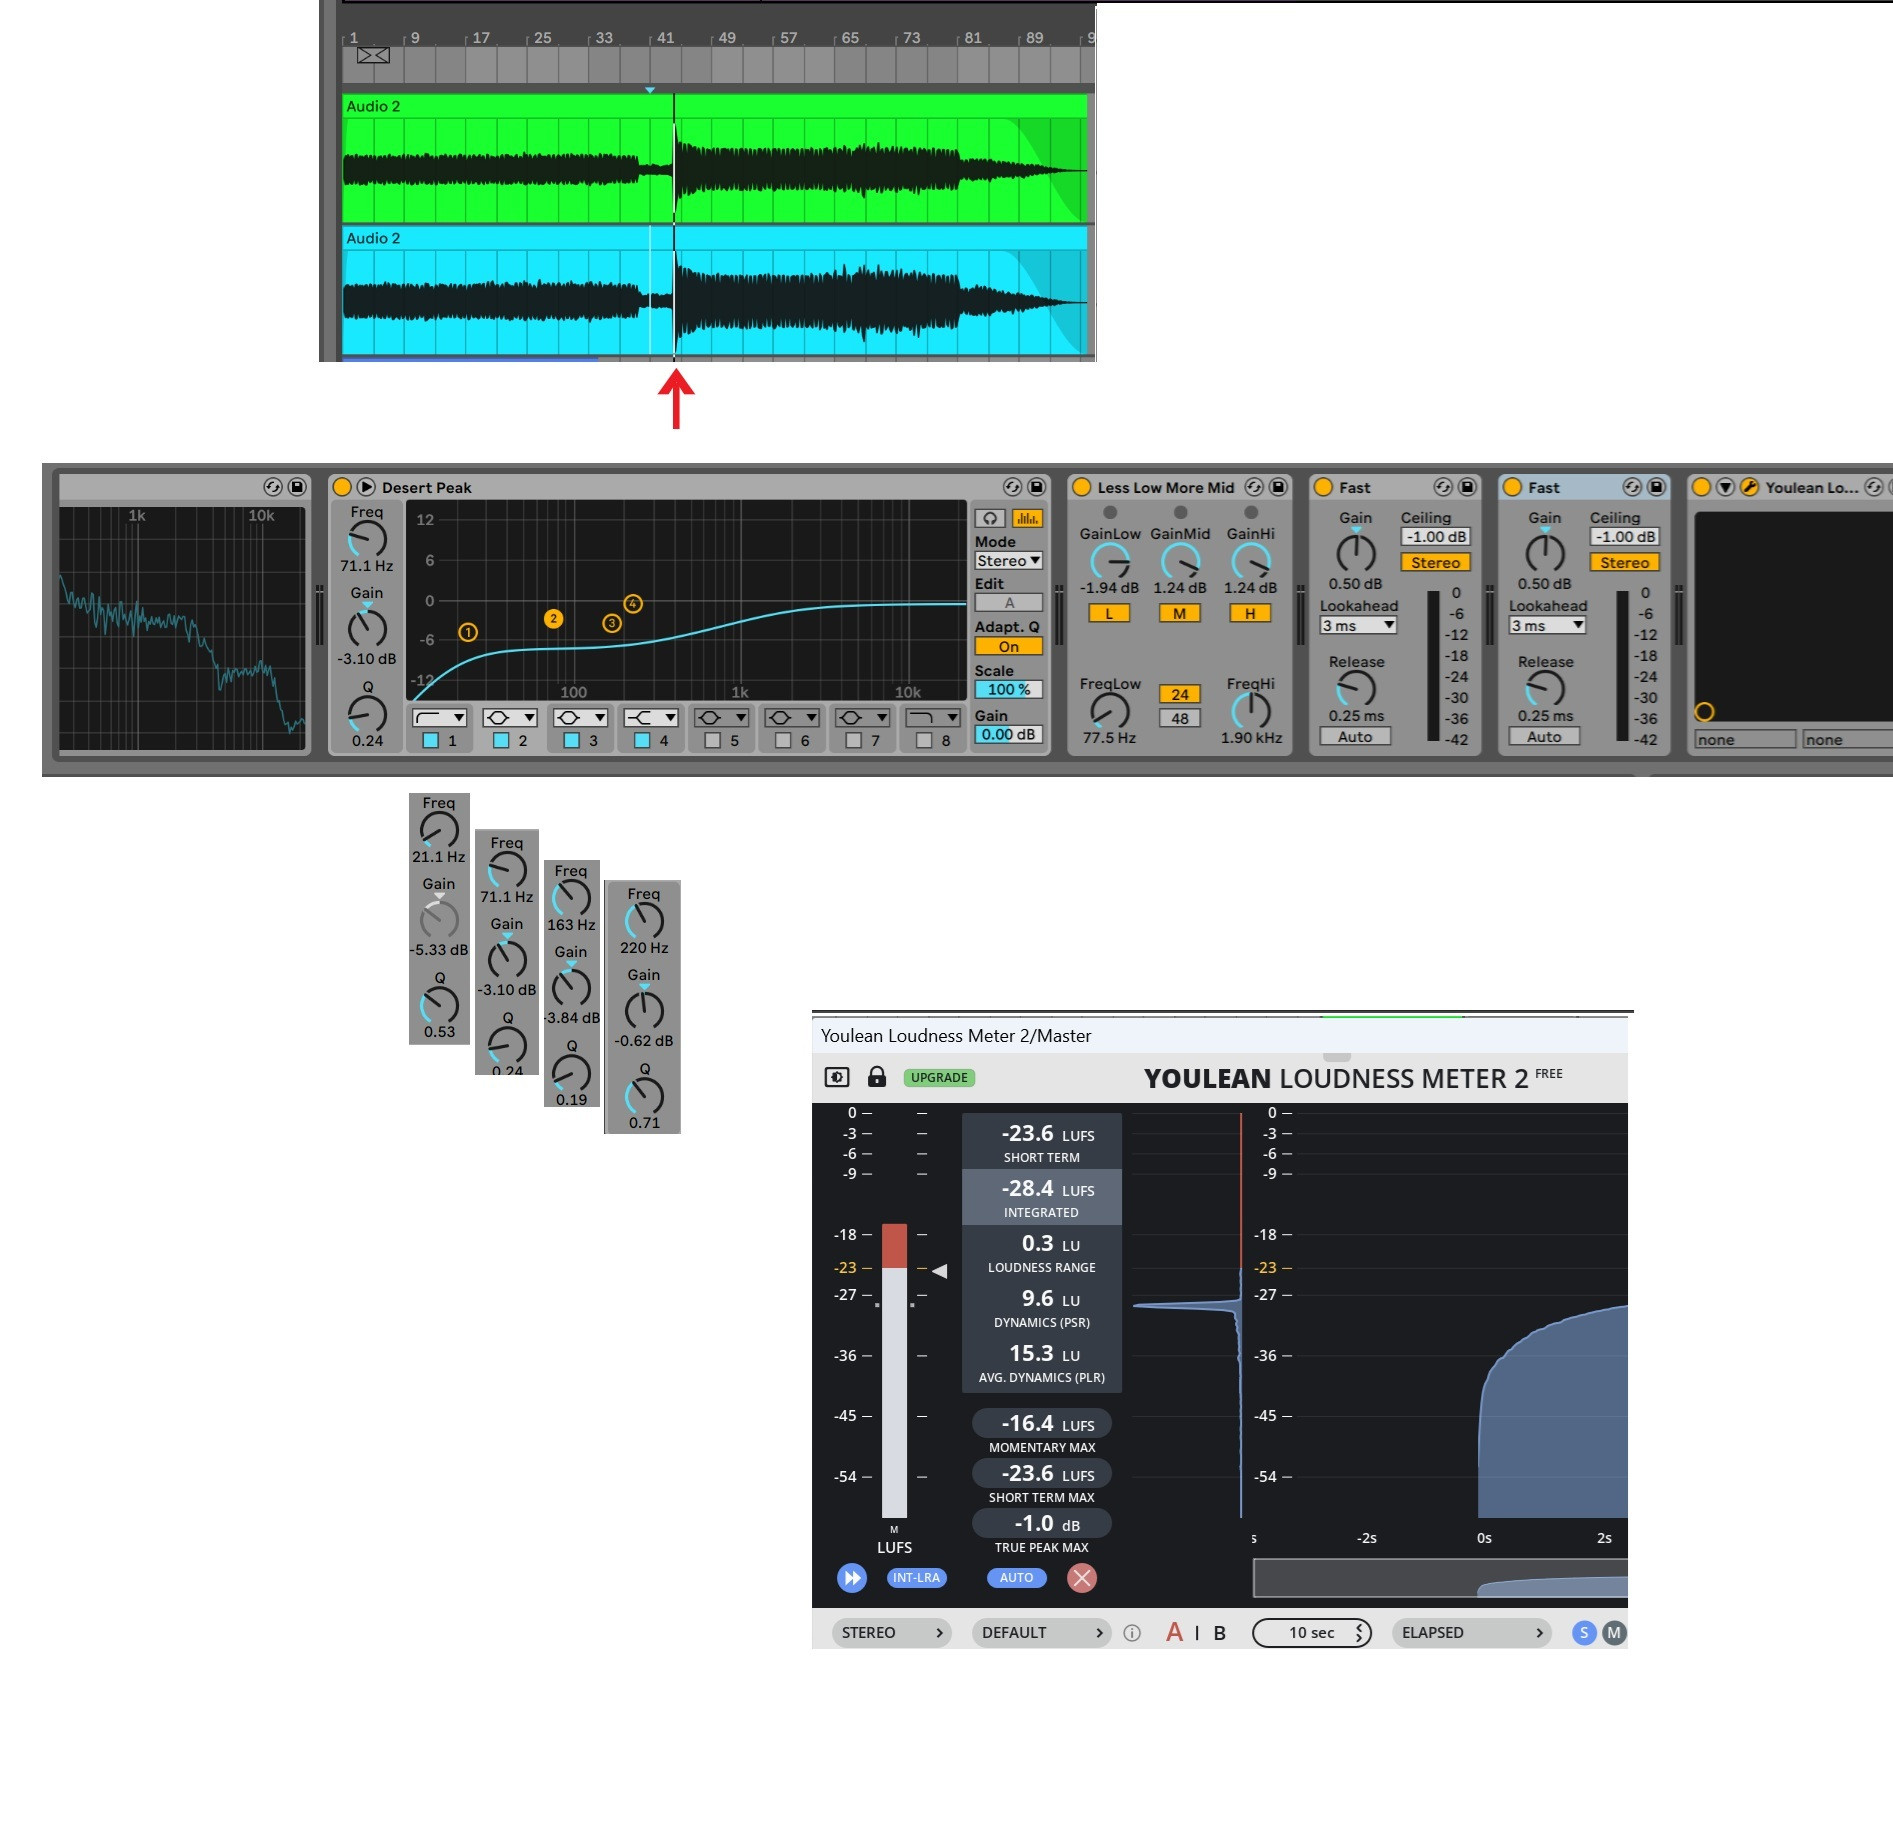This screenshot has height=1826, width=1893.
Task: Enable EQ audition headphone mode
Action: (x=990, y=518)
